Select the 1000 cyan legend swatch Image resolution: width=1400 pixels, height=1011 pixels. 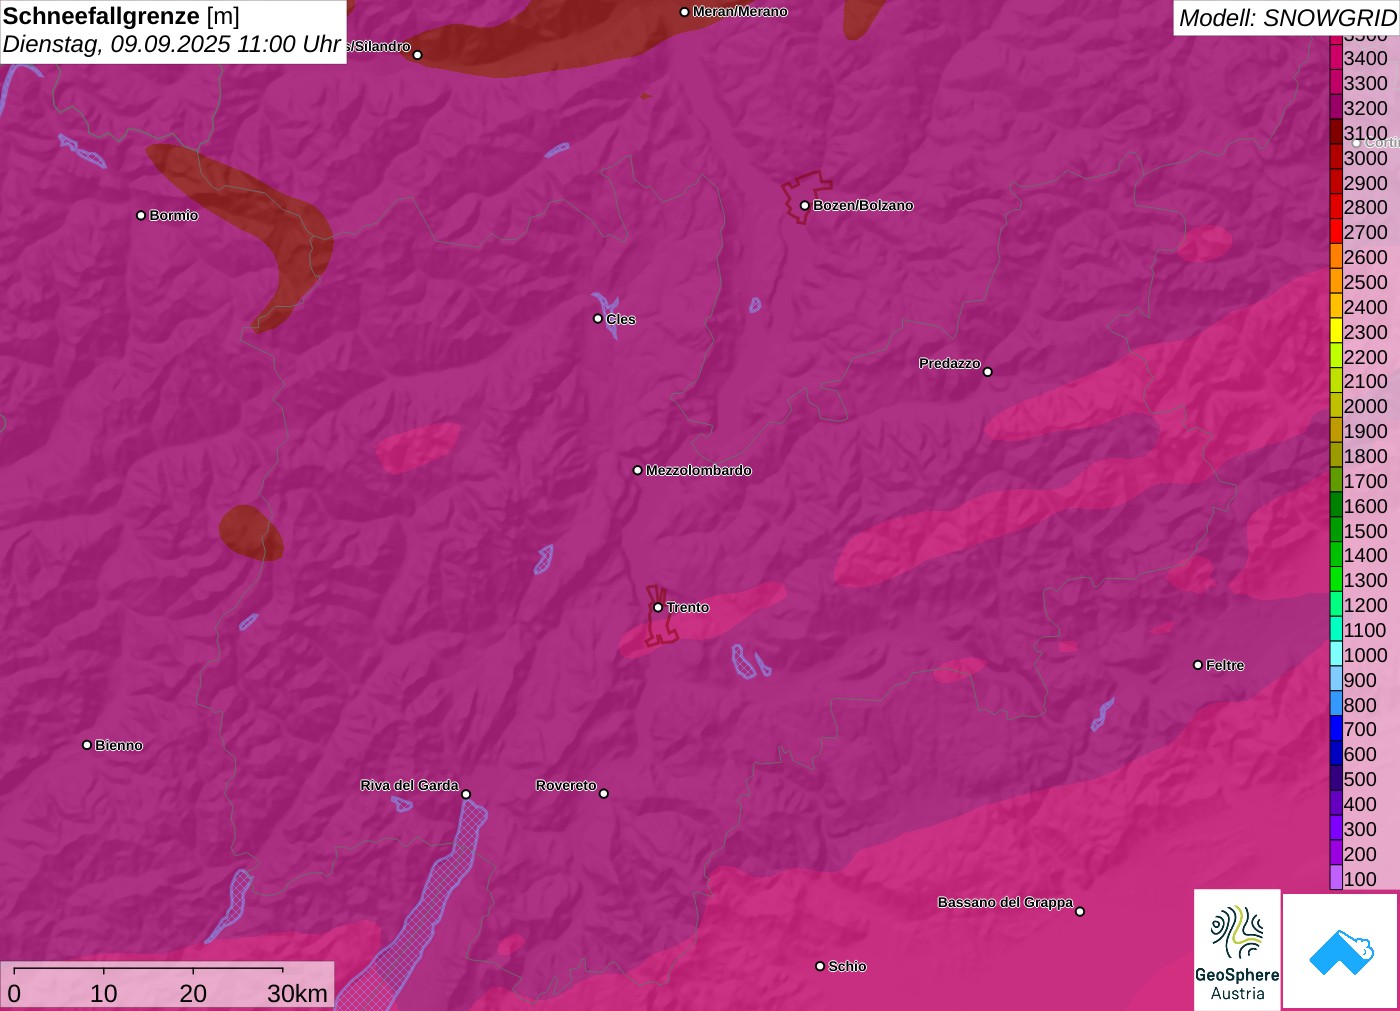(1336, 654)
